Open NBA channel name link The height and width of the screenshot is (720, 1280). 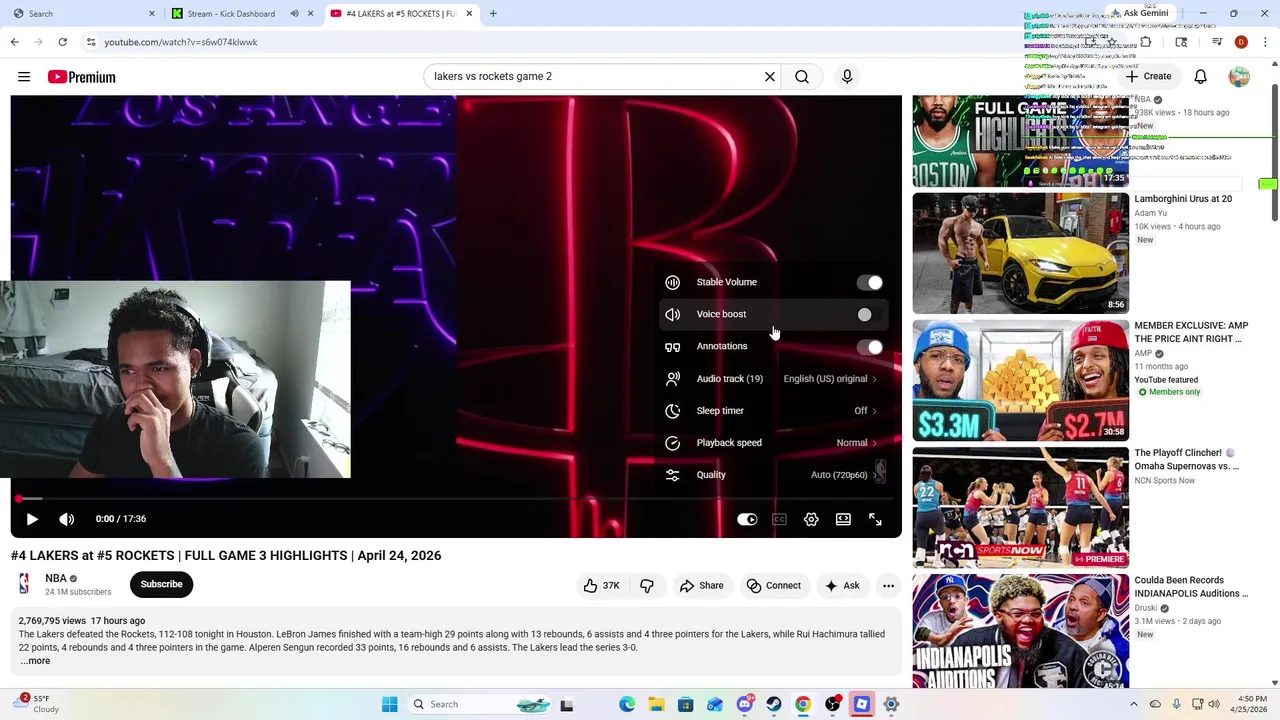[56, 578]
